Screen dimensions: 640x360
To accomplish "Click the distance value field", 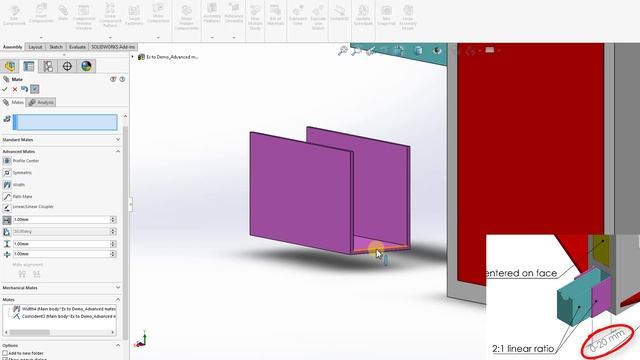I will (x=61, y=220).
